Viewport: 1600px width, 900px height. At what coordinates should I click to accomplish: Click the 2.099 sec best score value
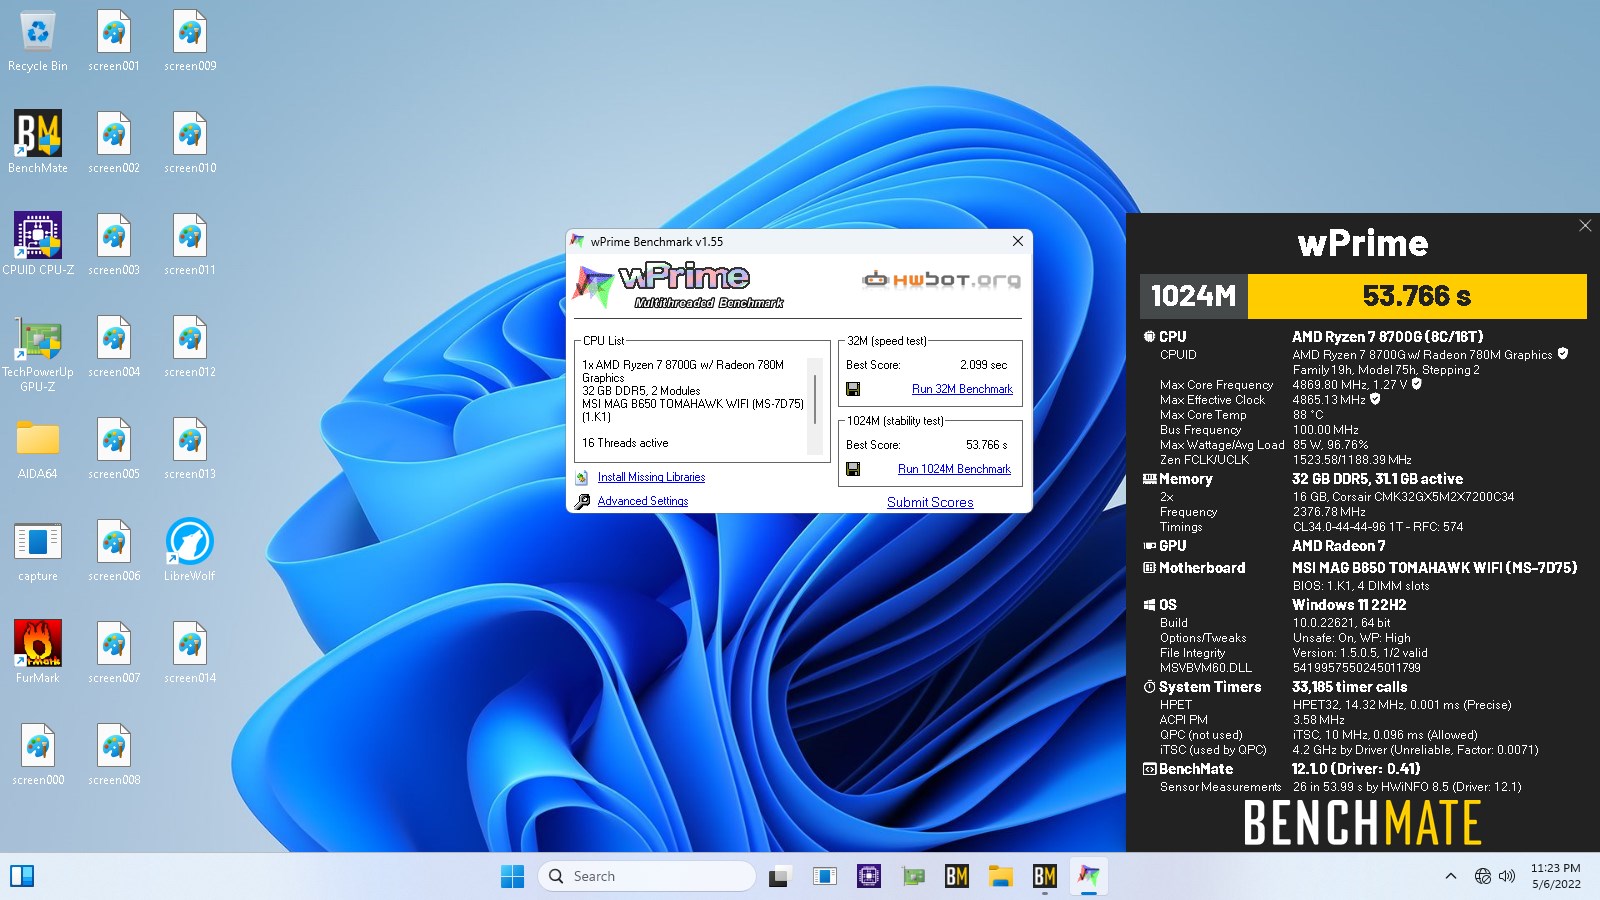[x=983, y=365]
